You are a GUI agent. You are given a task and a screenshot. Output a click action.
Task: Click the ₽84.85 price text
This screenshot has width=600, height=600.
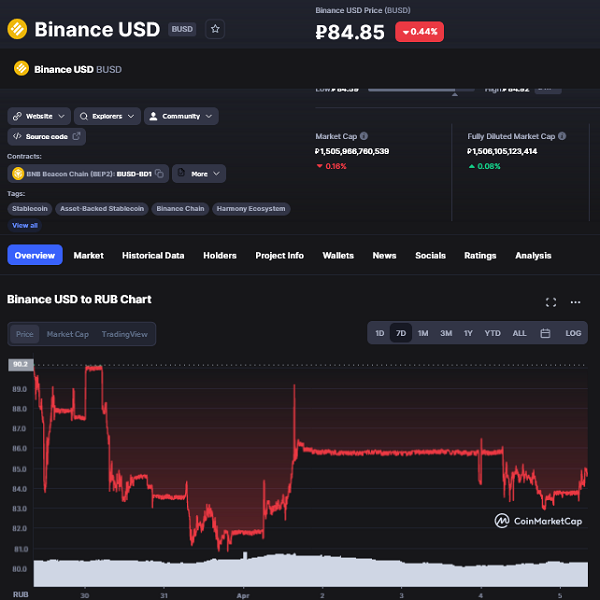[x=350, y=32]
